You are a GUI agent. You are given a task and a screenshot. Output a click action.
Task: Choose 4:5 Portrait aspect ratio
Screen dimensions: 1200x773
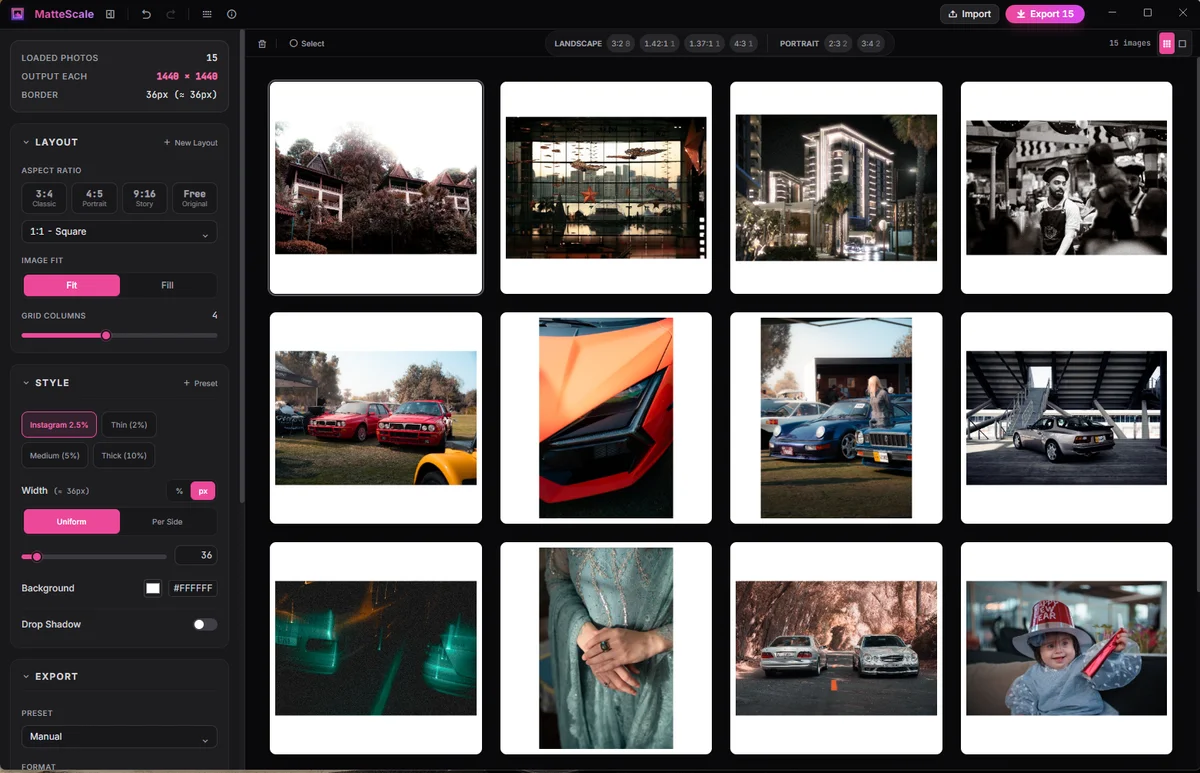click(x=94, y=198)
